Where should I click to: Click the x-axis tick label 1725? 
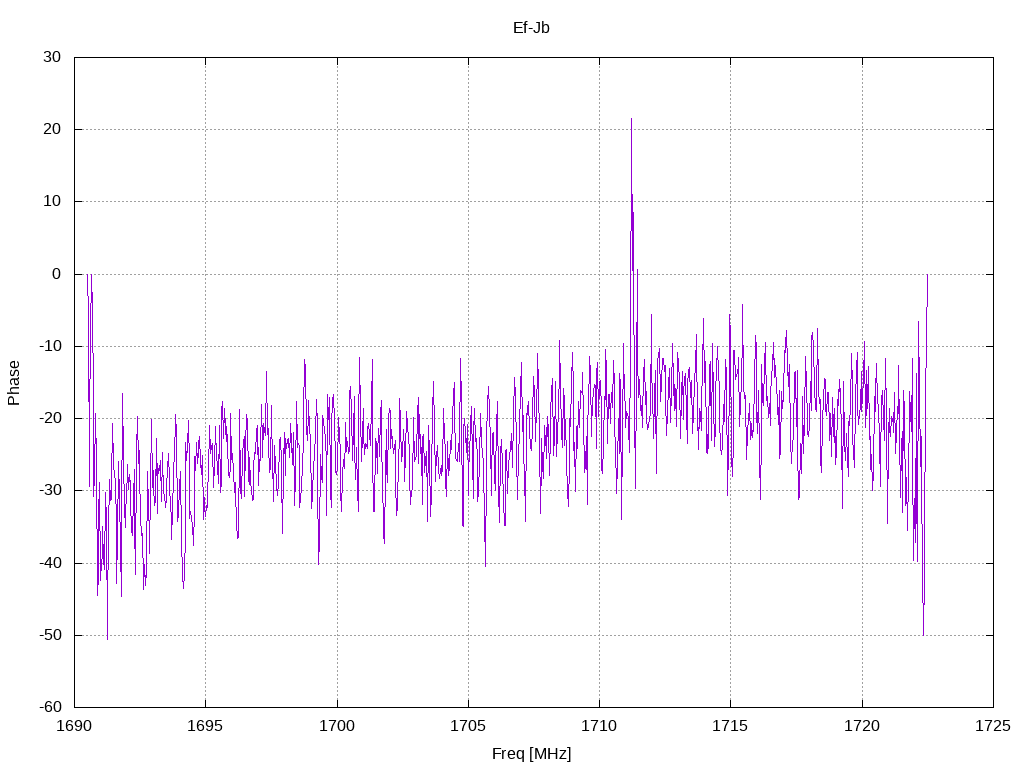993,726
